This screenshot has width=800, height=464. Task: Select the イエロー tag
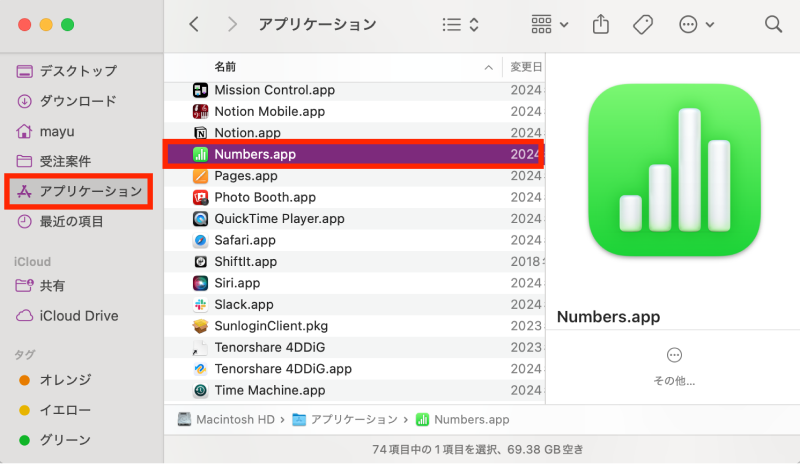click(55, 410)
